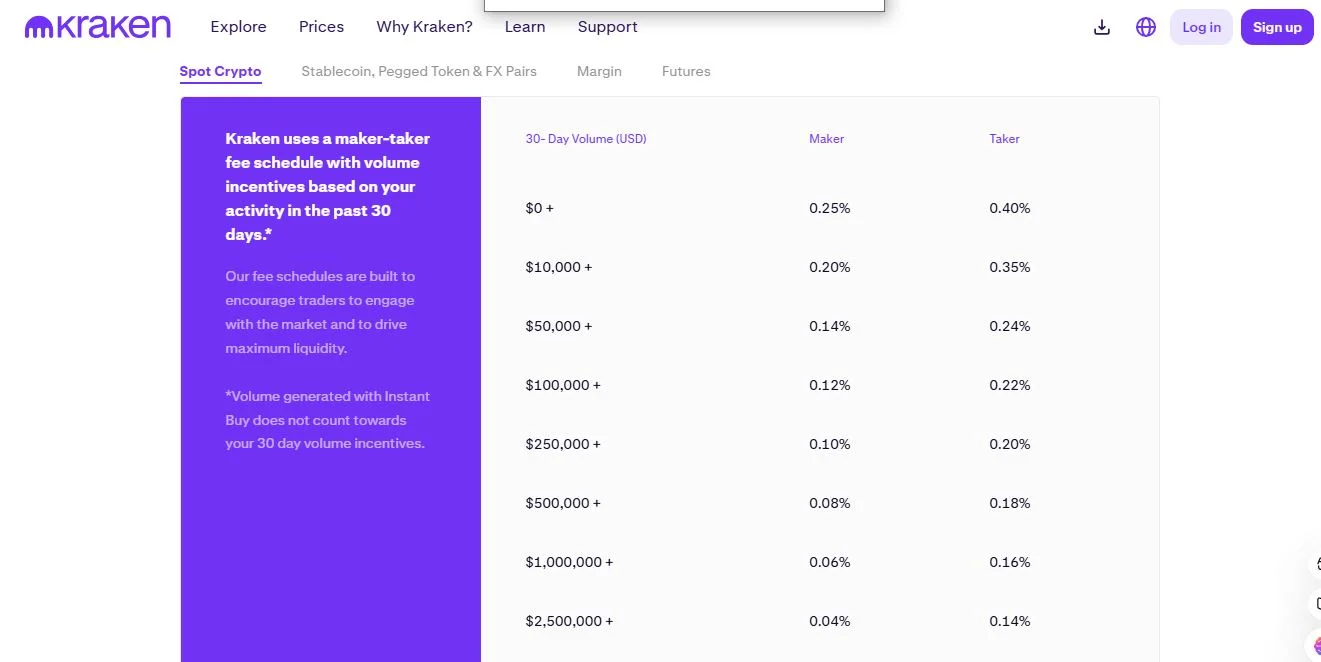
Task: Open the Explore menu
Action: [237, 27]
